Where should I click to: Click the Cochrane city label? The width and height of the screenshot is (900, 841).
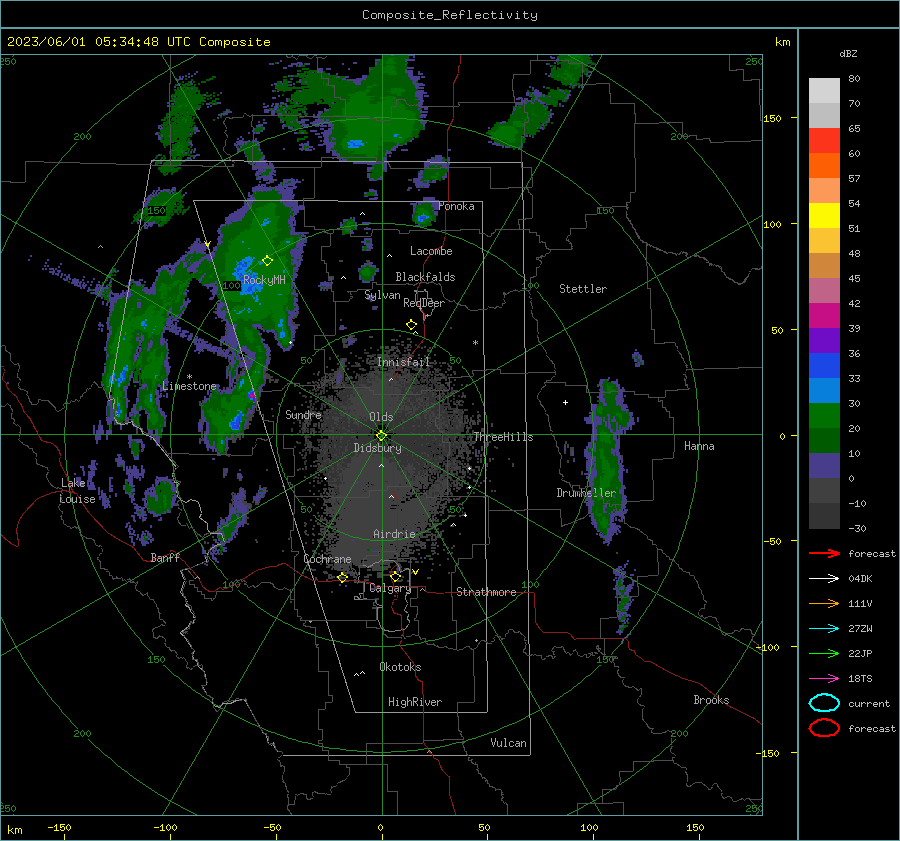(327, 559)
